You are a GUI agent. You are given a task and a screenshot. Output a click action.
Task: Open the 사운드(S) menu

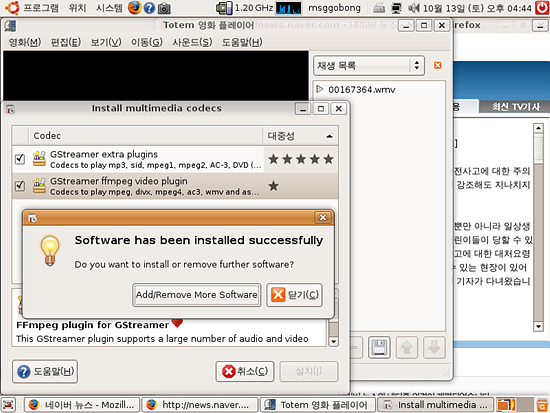[192, 42]
